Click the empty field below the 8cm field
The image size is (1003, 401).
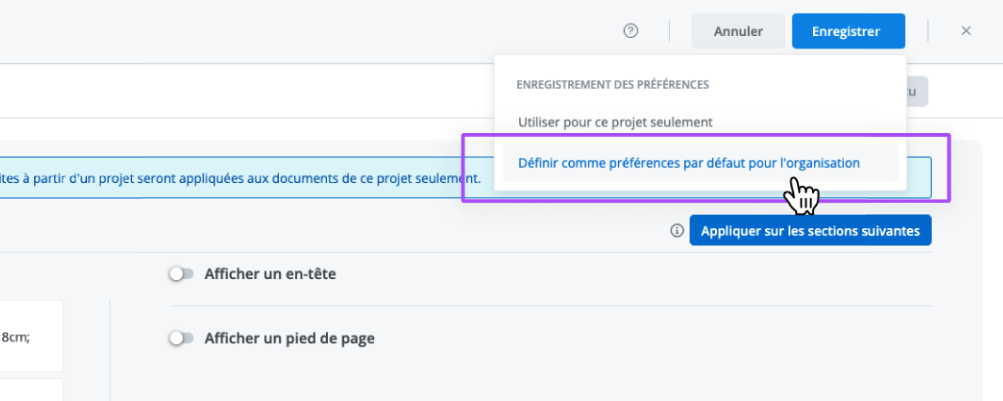30,389
